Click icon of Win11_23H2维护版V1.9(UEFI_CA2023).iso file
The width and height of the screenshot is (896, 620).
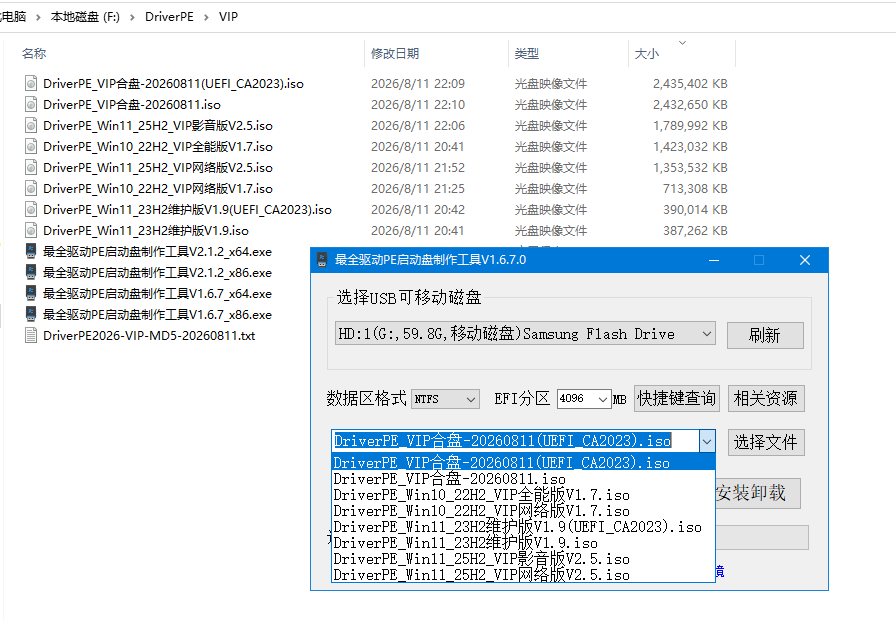pos(31,210)
